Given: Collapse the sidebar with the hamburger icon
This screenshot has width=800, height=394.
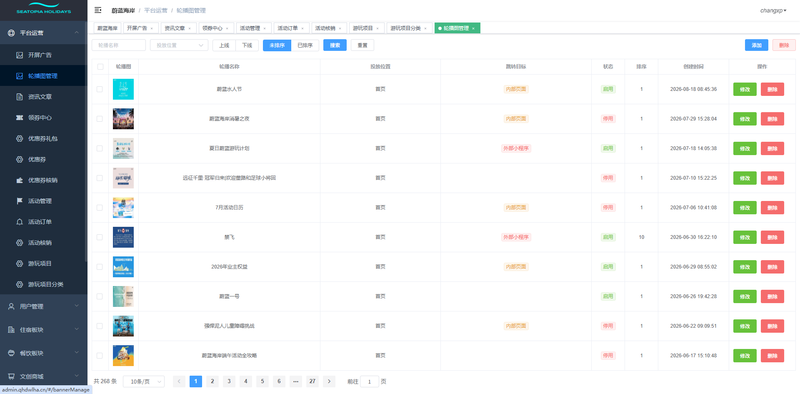Looking at the screenshot, I should pyautogui.click(x=98, y=10).
